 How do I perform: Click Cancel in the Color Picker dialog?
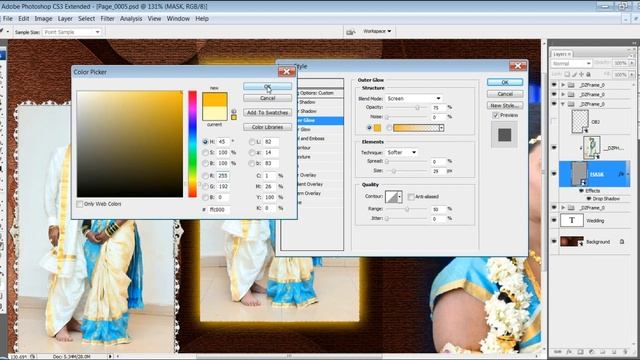267,98
